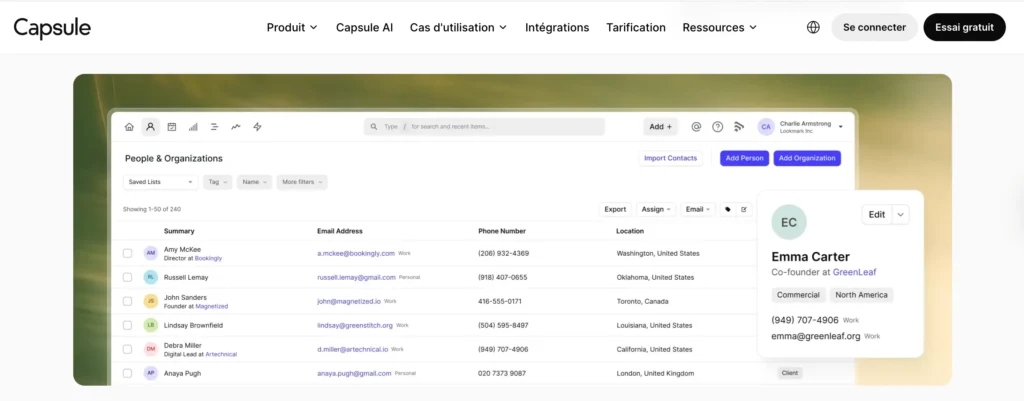Click the Add Organization button
The height and width of the screenshot is (401, 1024).
(x=807, y=158)
